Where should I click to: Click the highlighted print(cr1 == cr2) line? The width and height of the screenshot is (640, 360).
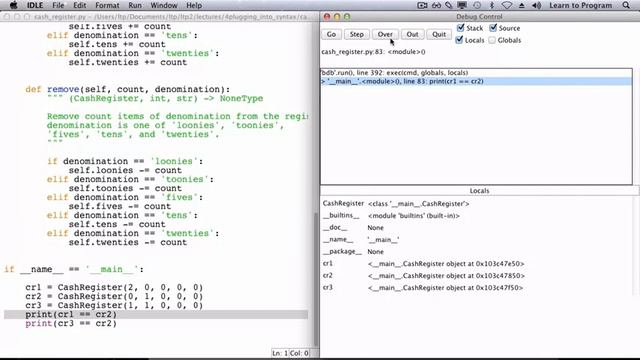pyautogui.click(x=156, y=314)
